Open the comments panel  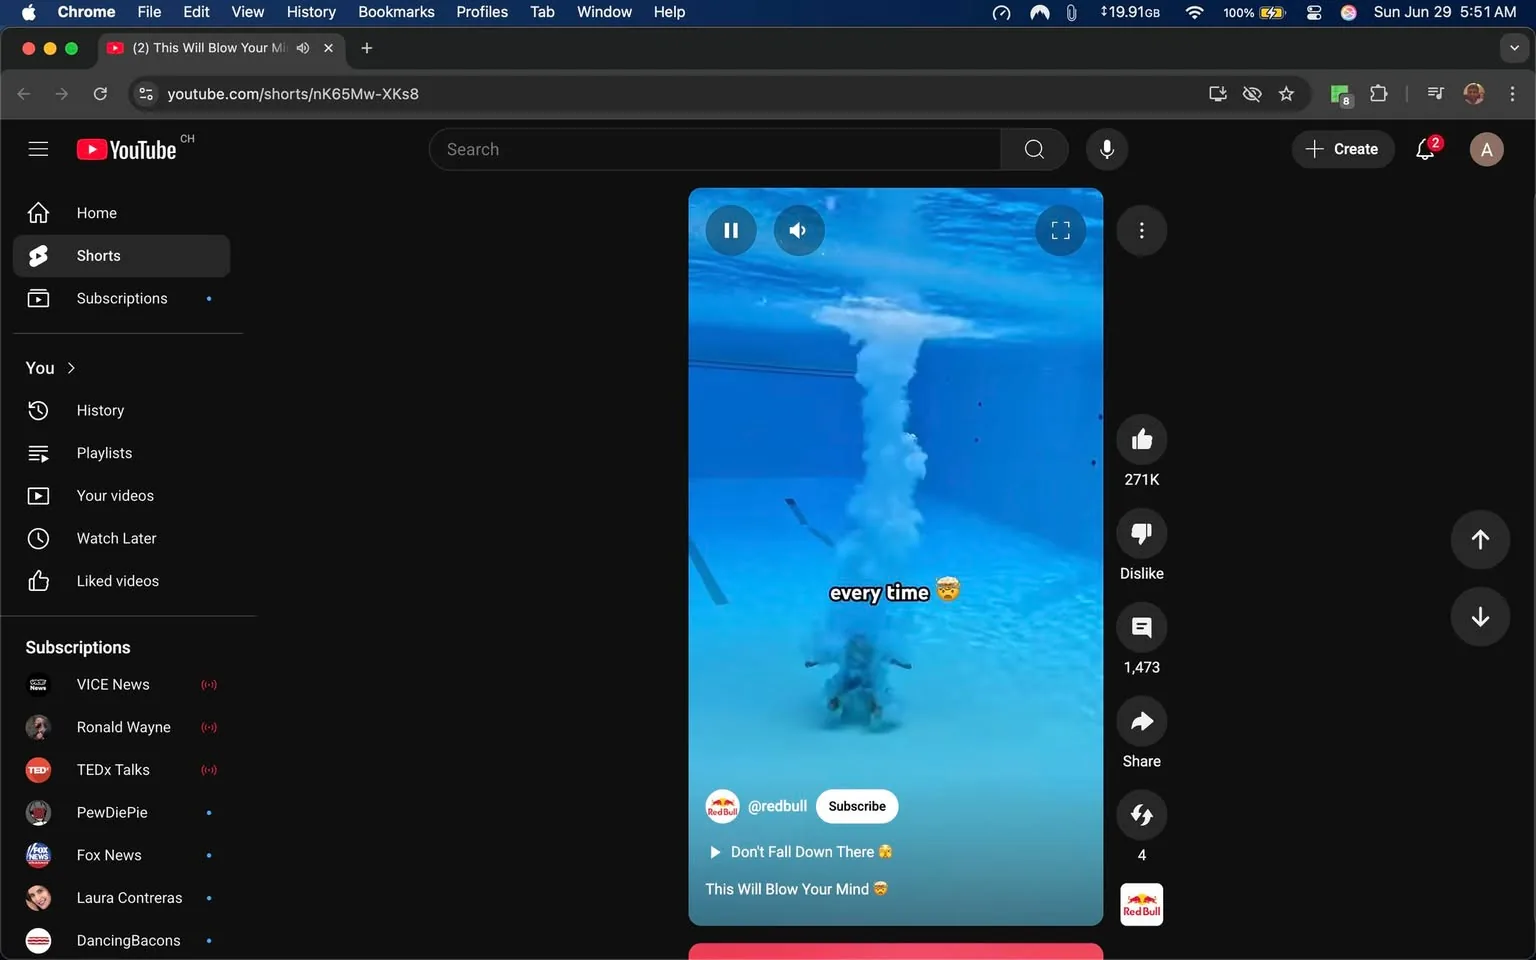tap(1141, 627)
